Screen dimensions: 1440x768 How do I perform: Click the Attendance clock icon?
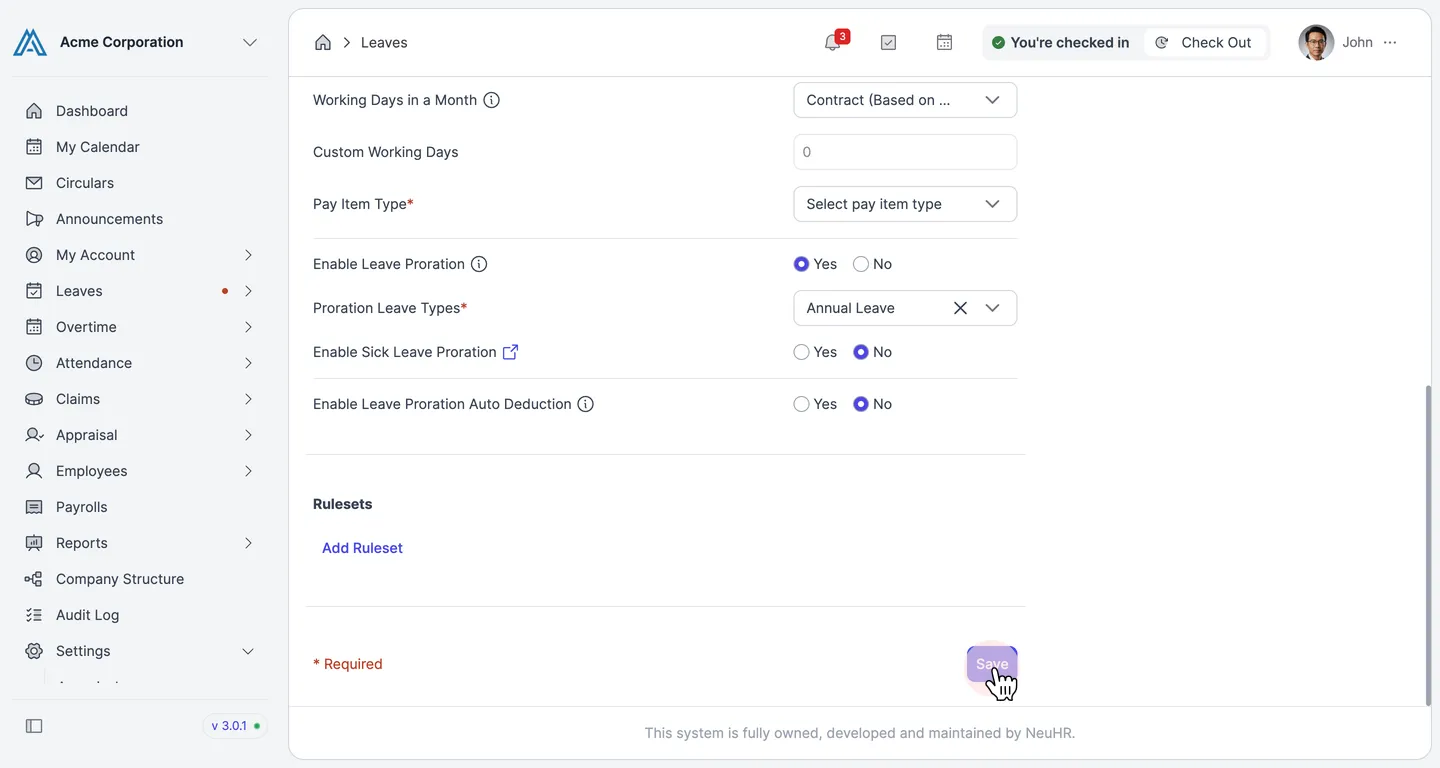point(34,363)
